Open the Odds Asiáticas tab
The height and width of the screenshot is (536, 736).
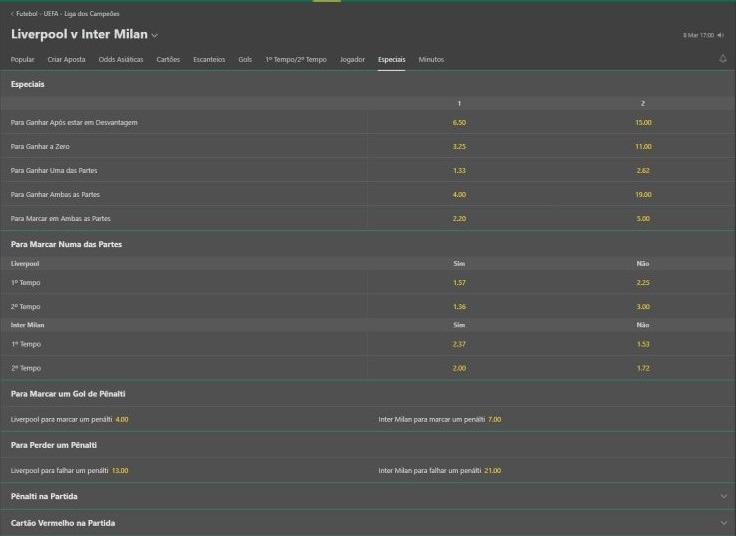pos(121,60)
